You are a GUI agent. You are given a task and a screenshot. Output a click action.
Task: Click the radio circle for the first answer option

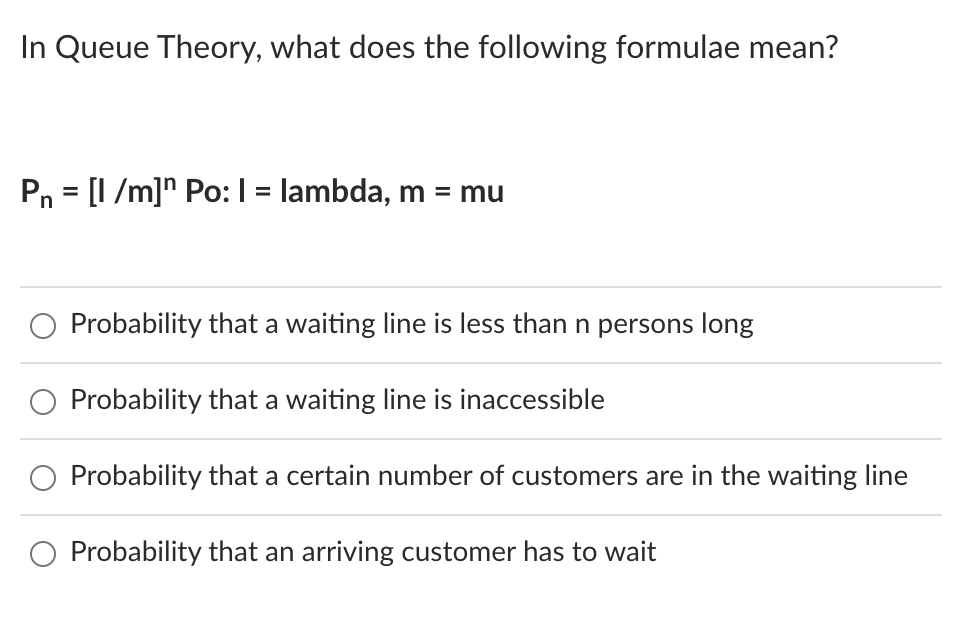pos(42,325)
